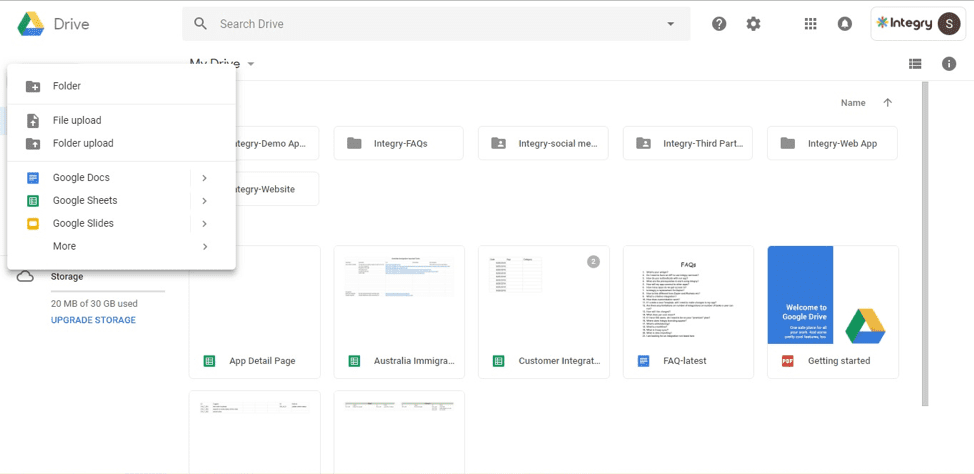Viewport: 974px width, 474px height.
Task: Click the storage usage progress bar
Action: (108, 291)
